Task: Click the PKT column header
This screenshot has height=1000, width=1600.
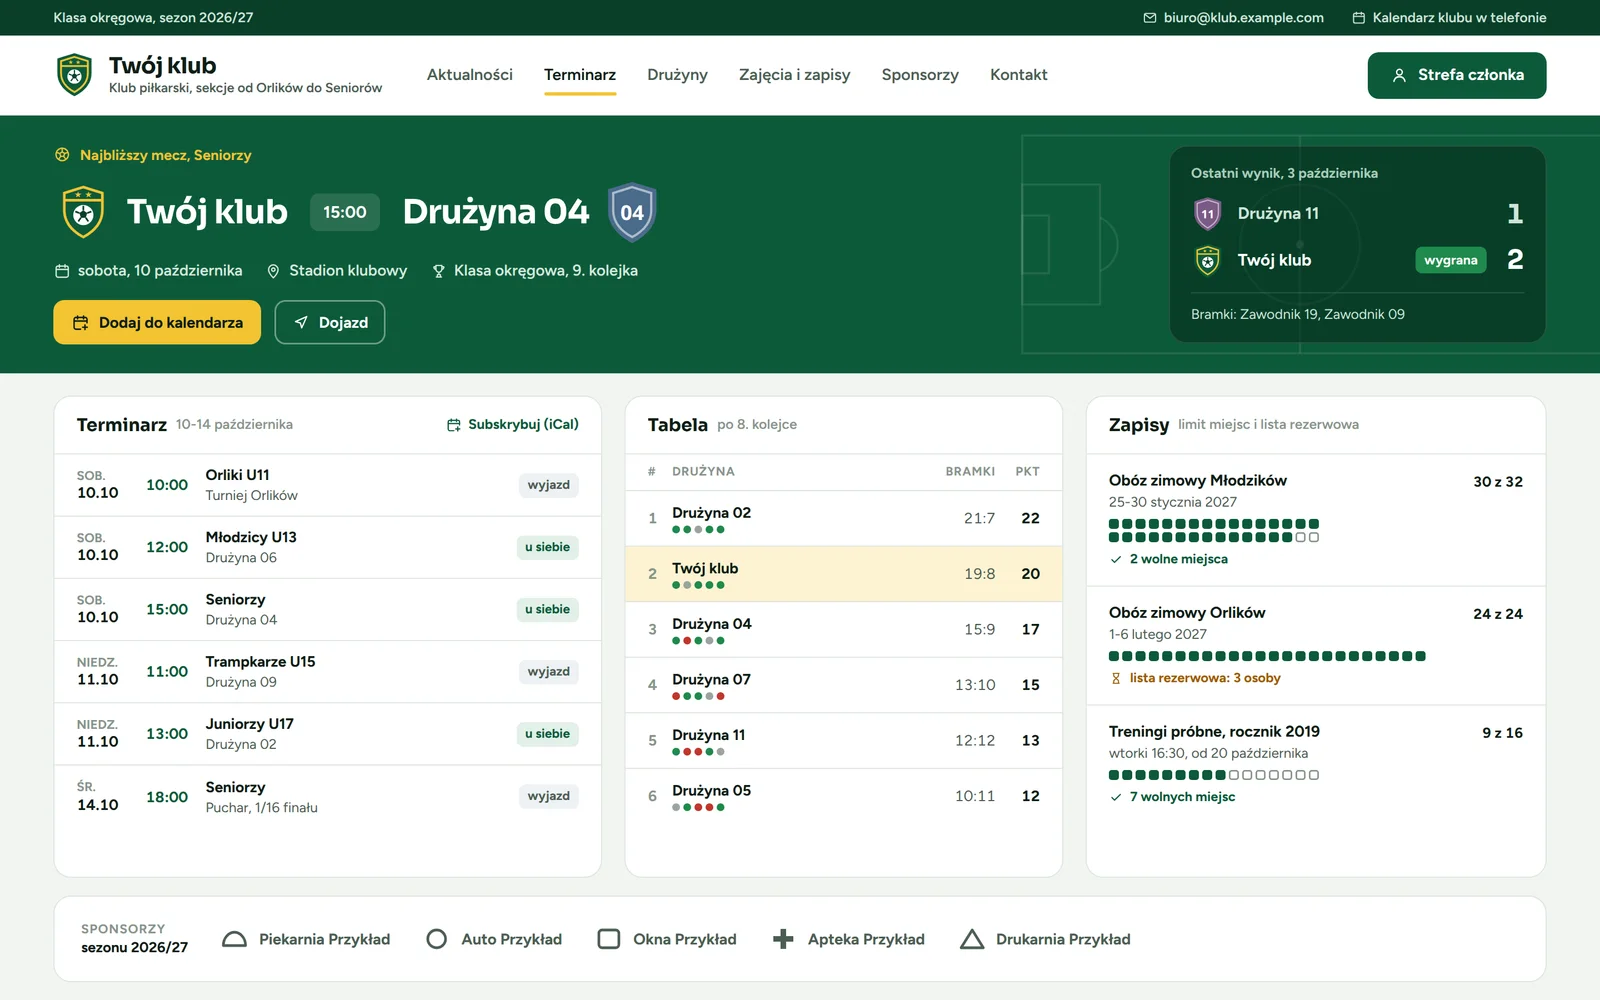Action: [1028, 472]
